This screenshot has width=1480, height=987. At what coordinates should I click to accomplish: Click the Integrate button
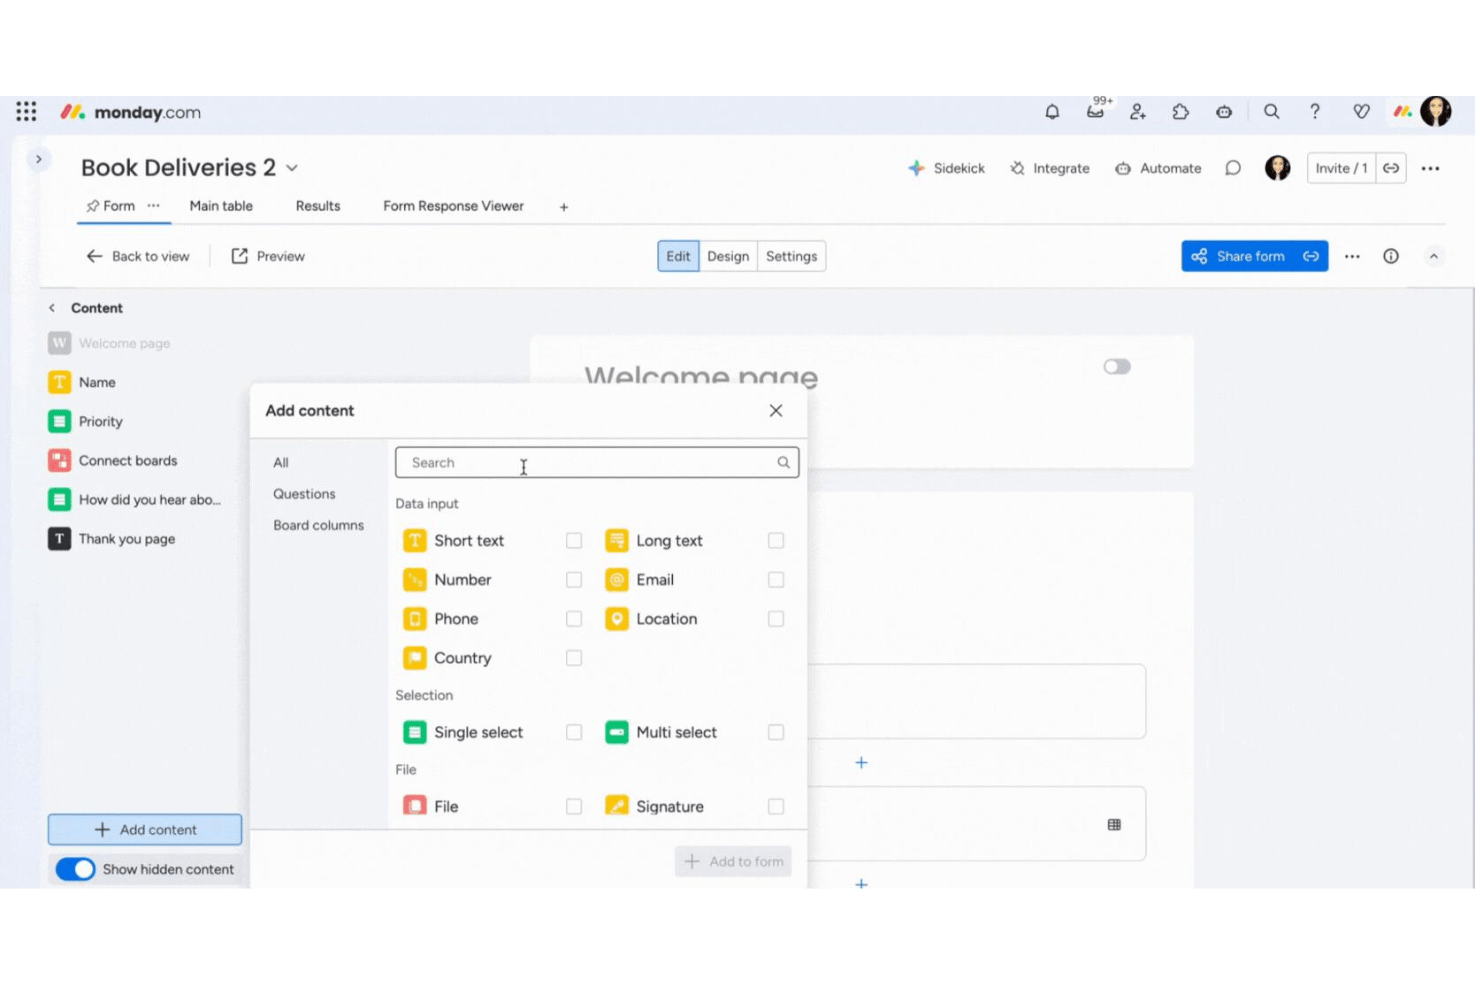(1050, 168)
